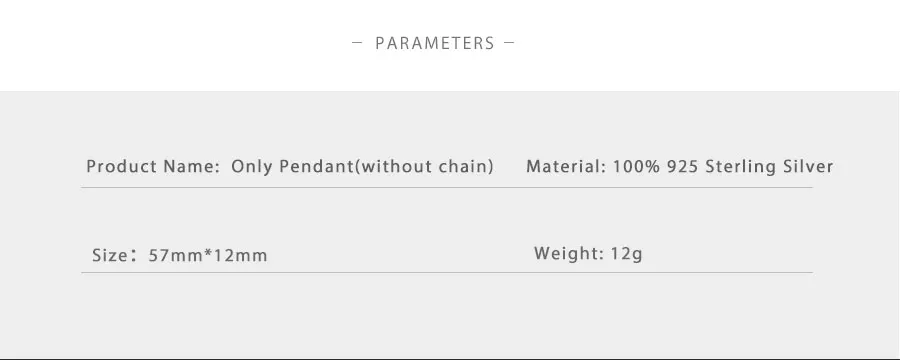This screenshot has height=360, width=900.
Task: Select the 'Size' label
Action: click(x=109, y=255)
